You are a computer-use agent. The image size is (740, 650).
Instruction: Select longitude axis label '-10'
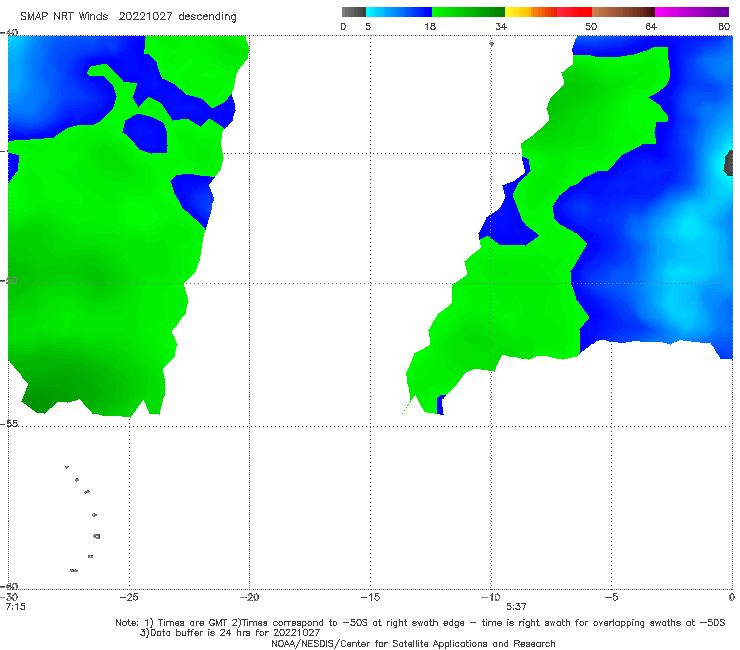point(490,597)
